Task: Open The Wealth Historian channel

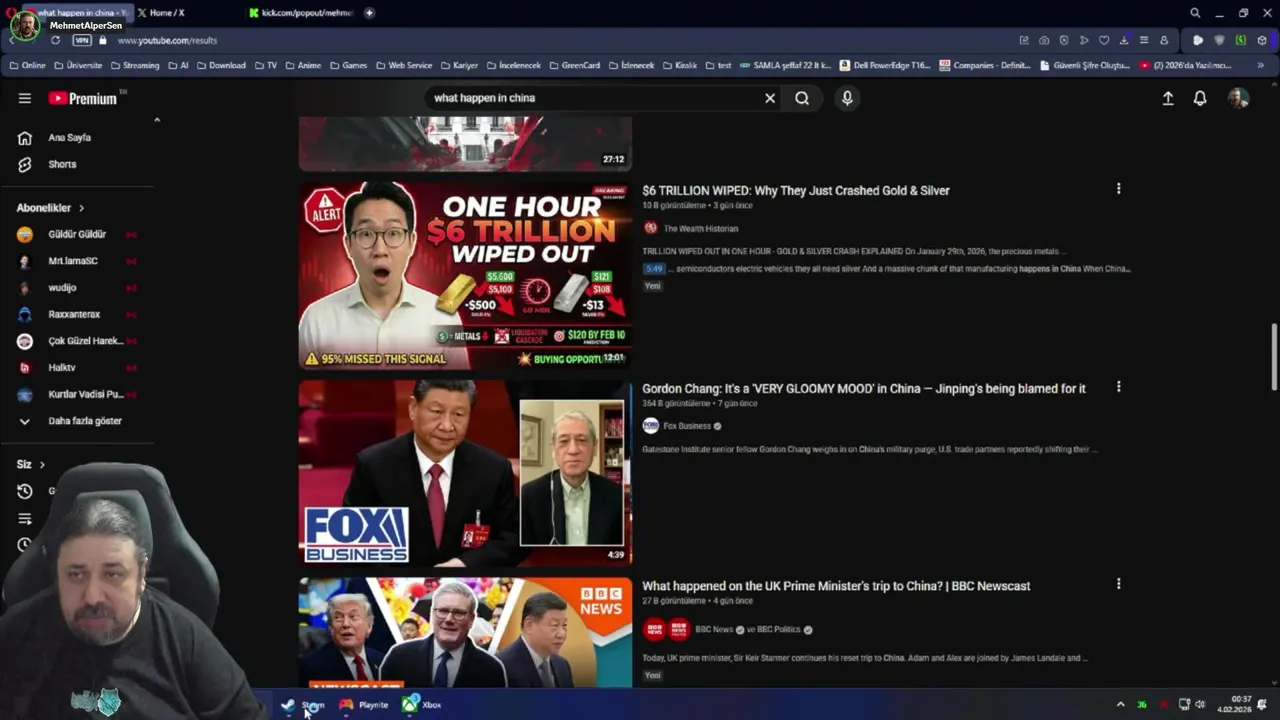Action: coord(700,228)
